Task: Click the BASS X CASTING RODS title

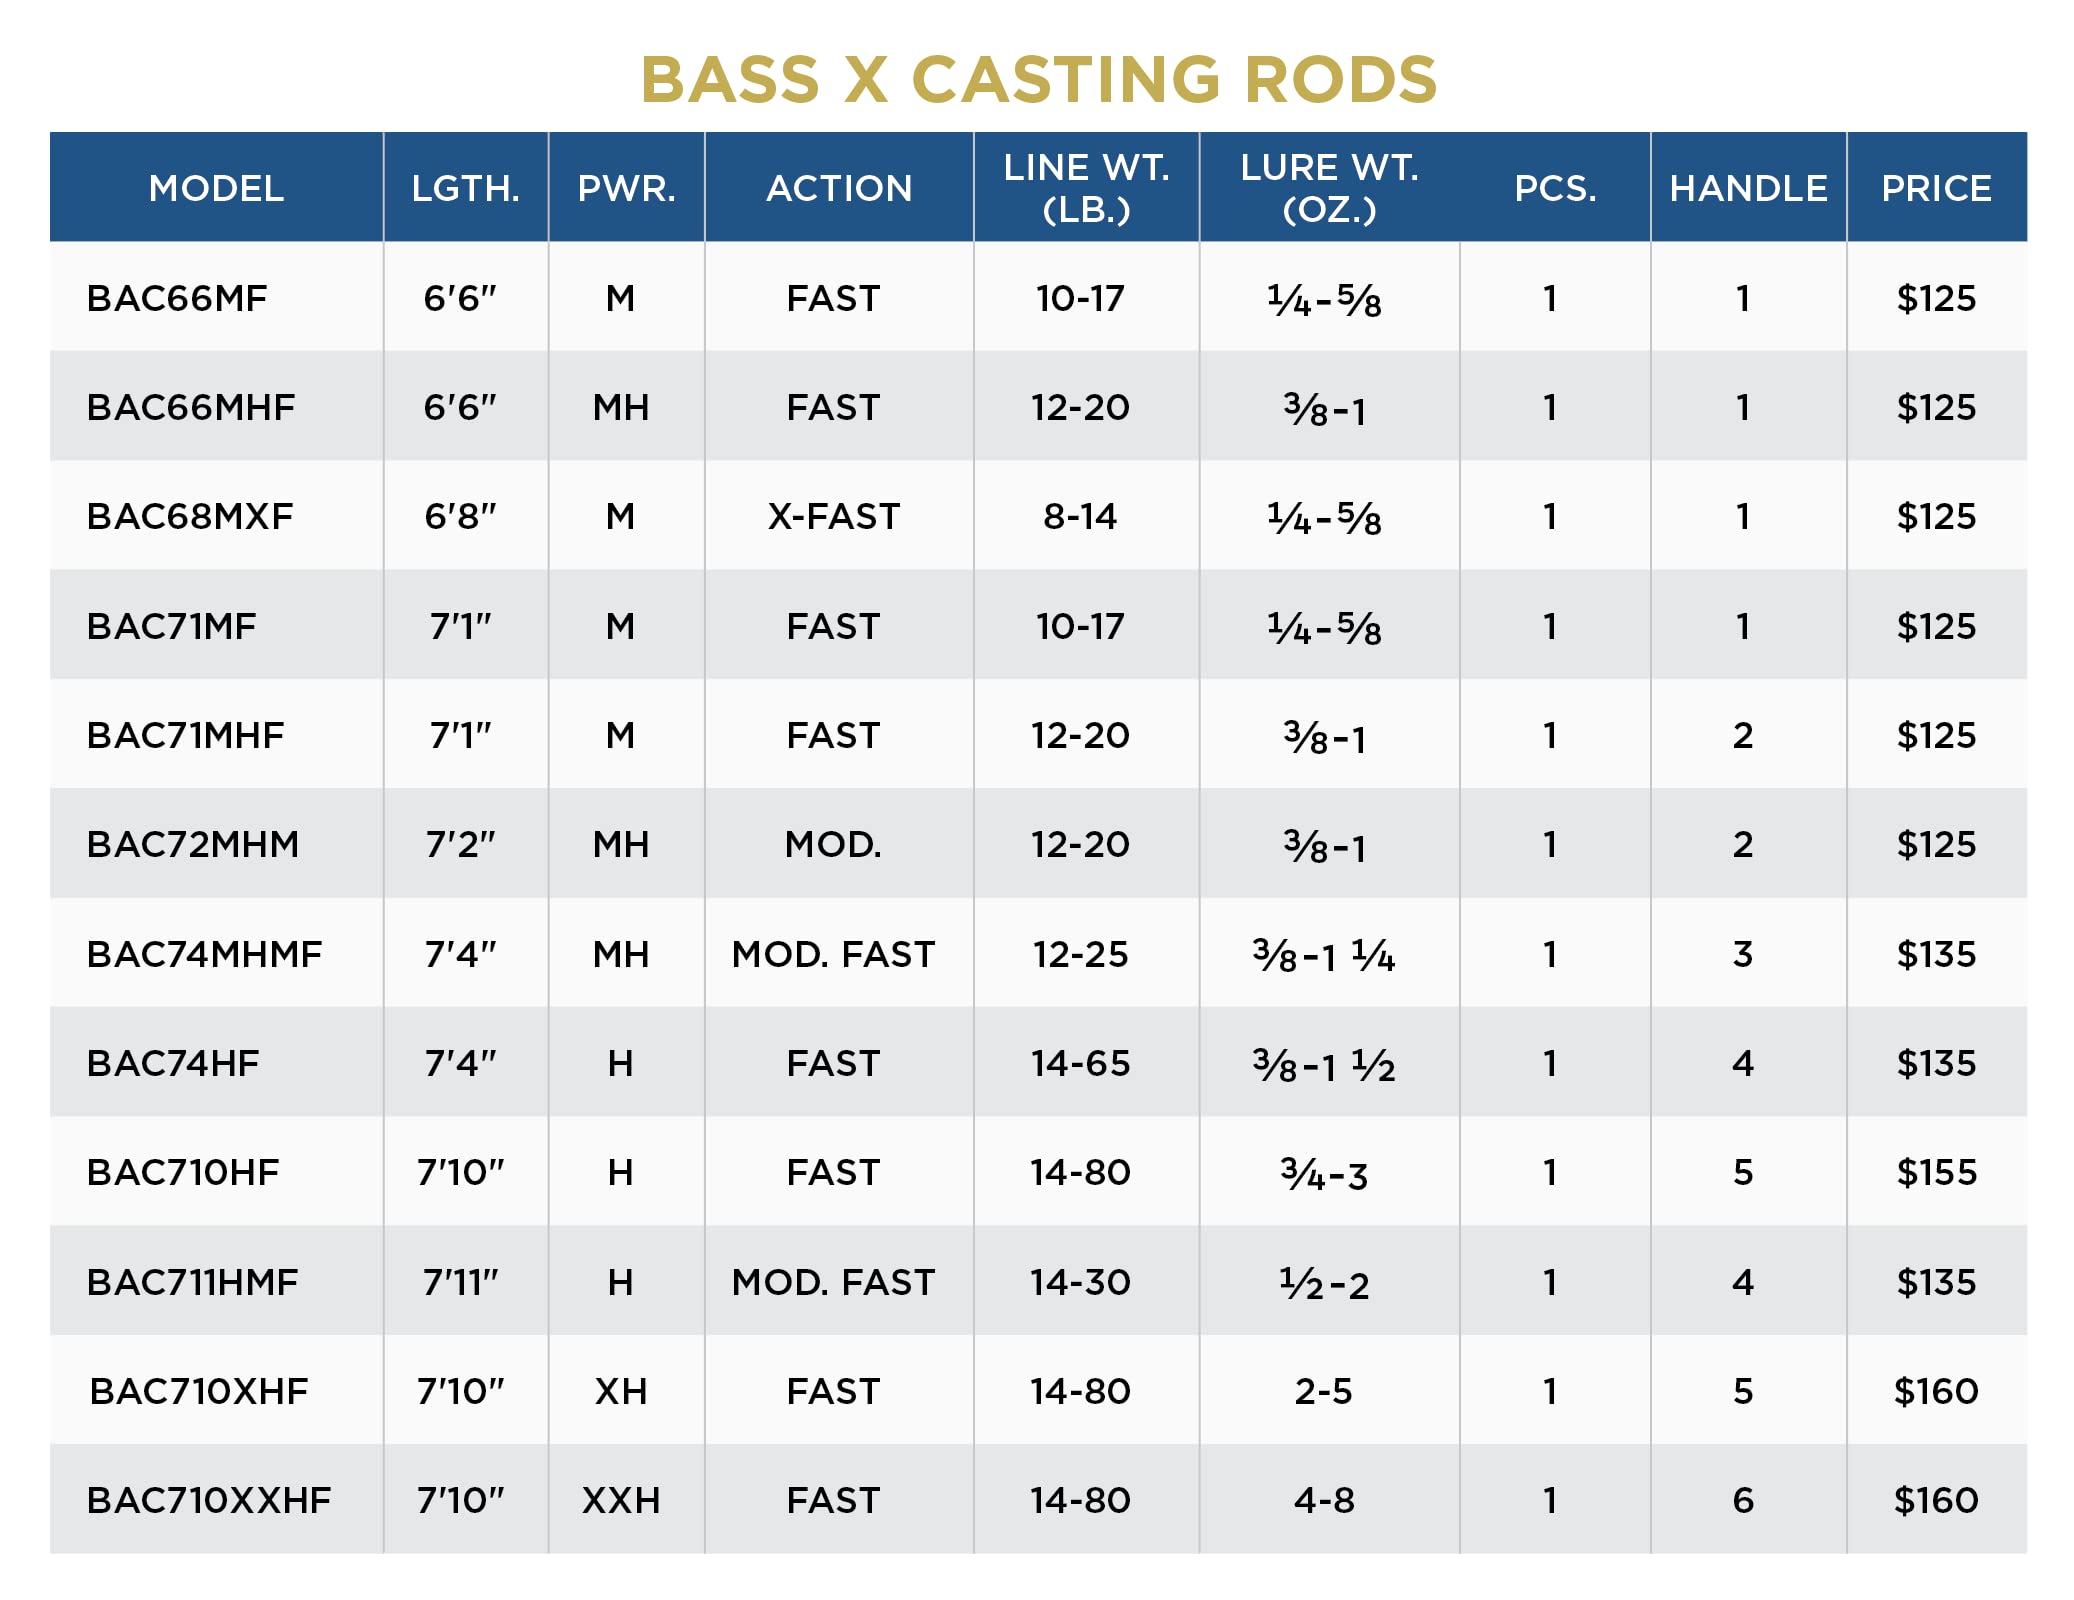Action: (x=1039, y=80)
